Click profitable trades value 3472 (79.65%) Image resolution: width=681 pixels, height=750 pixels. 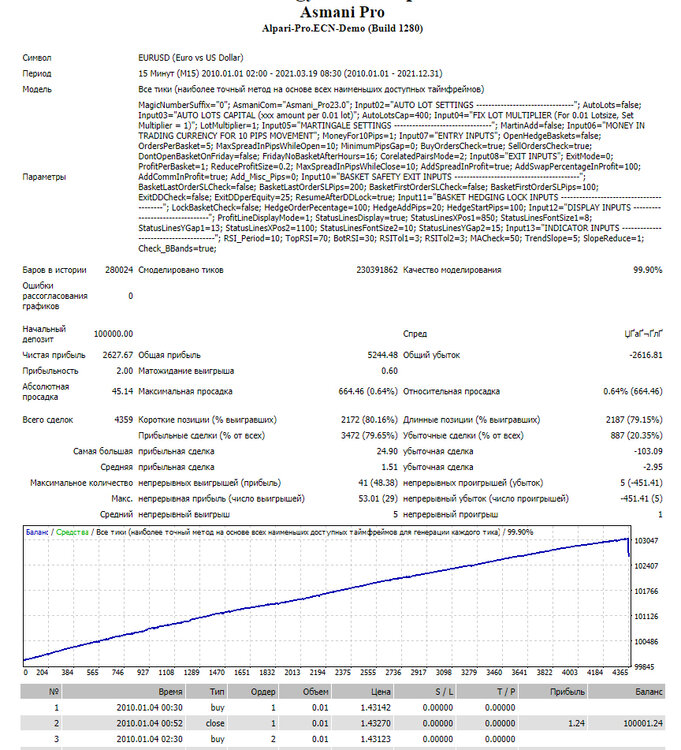coord(369,435)
